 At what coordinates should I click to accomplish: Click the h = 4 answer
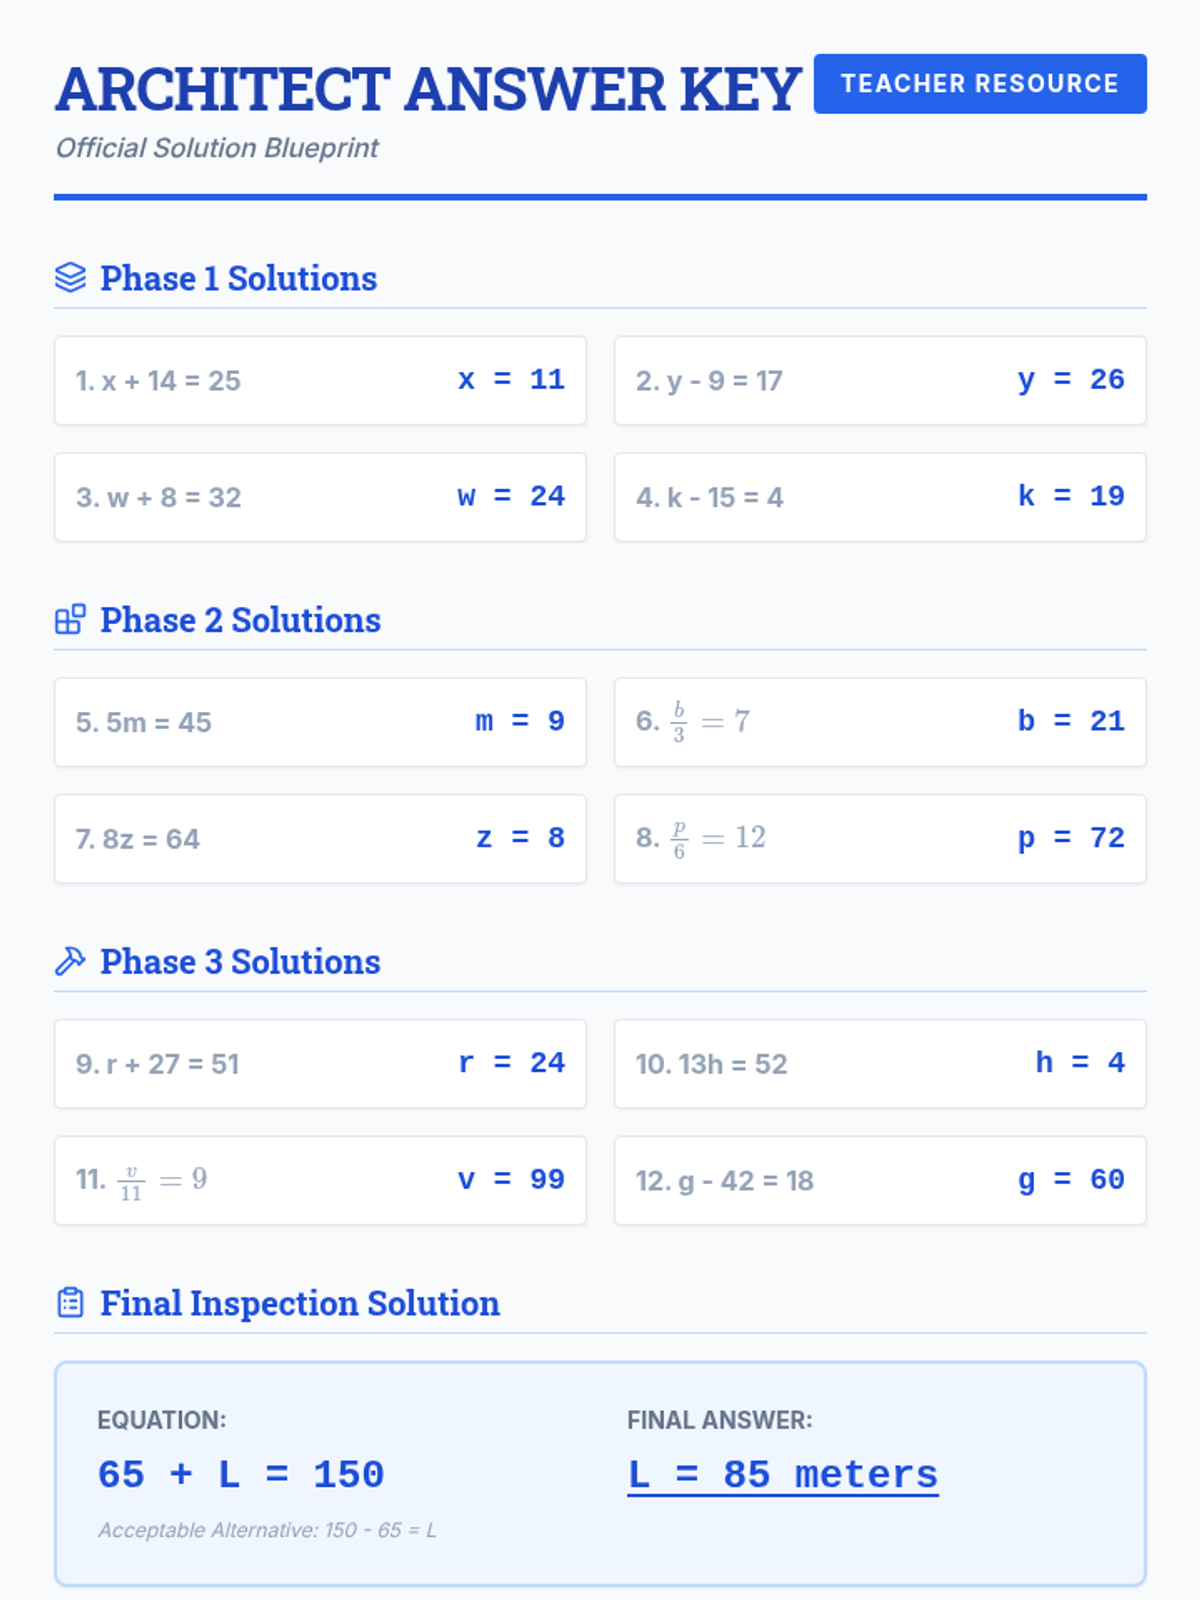click(x=1080, y=1063)
